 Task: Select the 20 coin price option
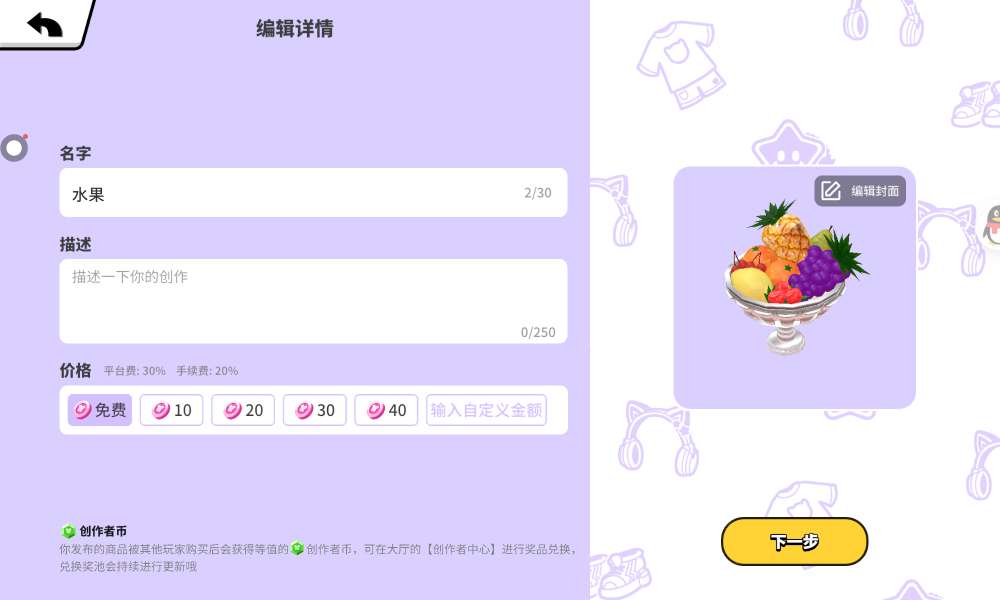coord(243,410)
